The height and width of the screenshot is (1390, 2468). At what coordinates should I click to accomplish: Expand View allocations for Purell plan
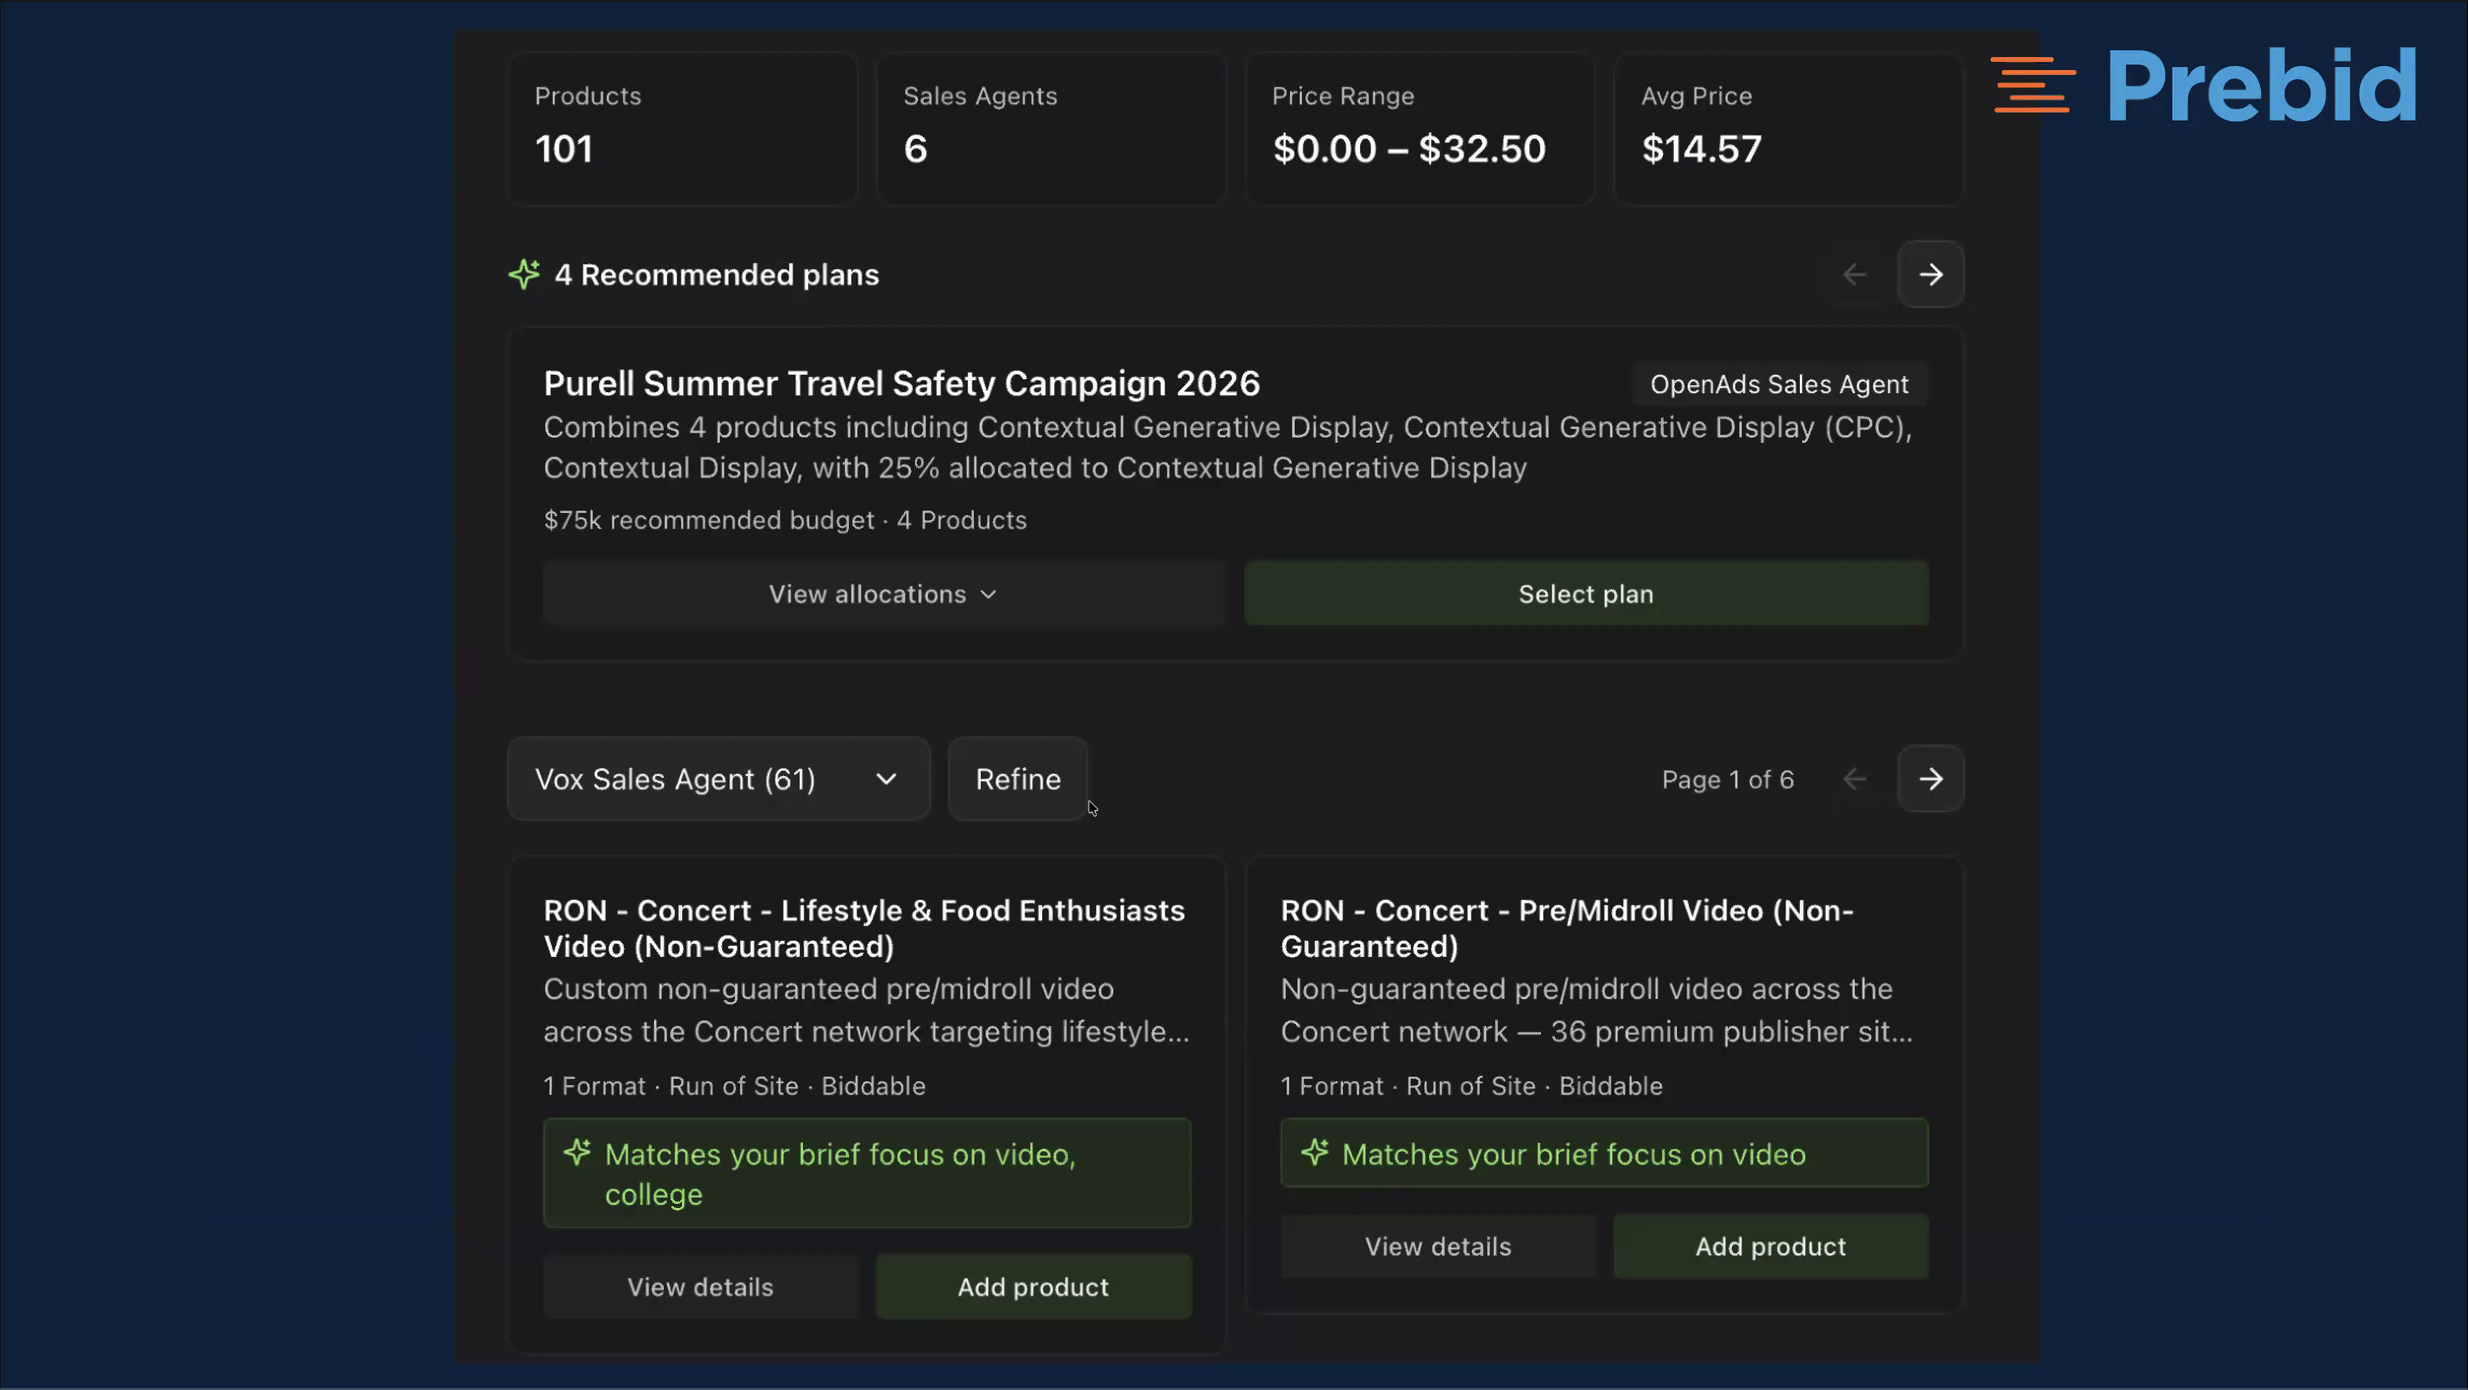(883, 594)
